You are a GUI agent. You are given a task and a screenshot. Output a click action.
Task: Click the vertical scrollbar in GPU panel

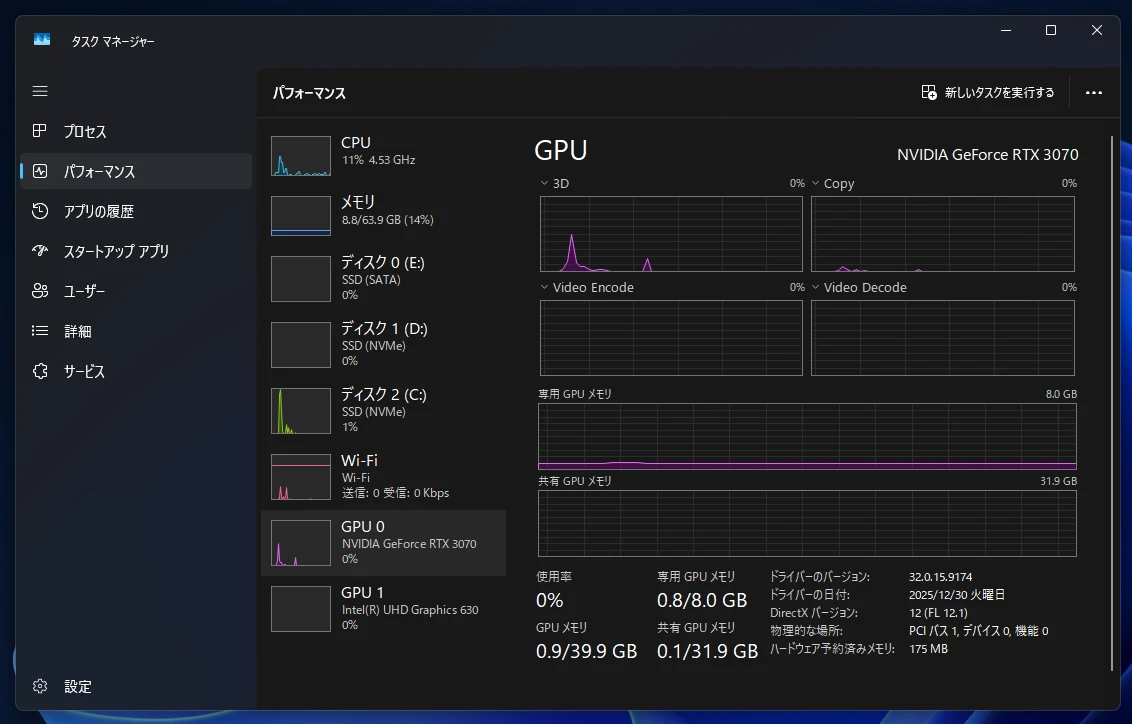[x=1112, y=400]
